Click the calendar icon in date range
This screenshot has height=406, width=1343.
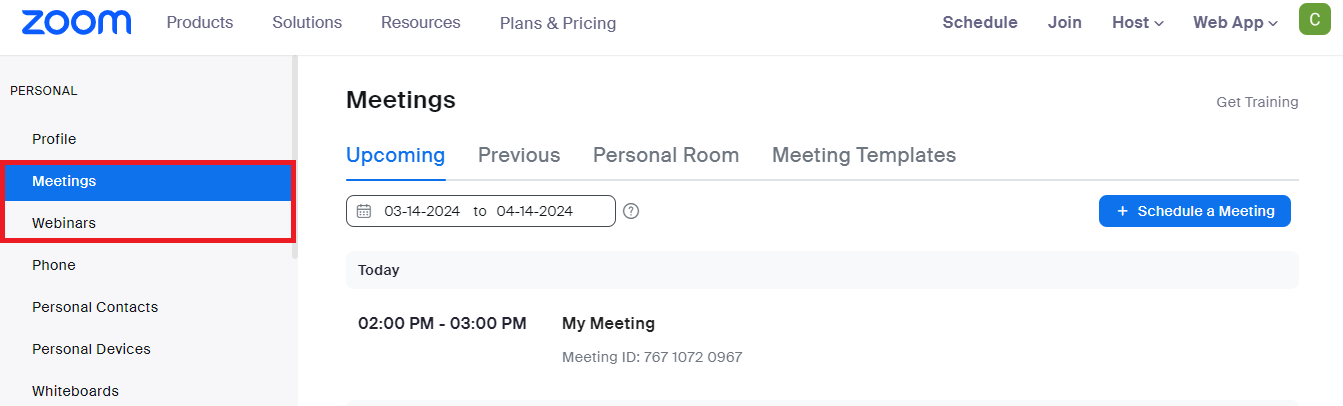(x=364, y=211)
